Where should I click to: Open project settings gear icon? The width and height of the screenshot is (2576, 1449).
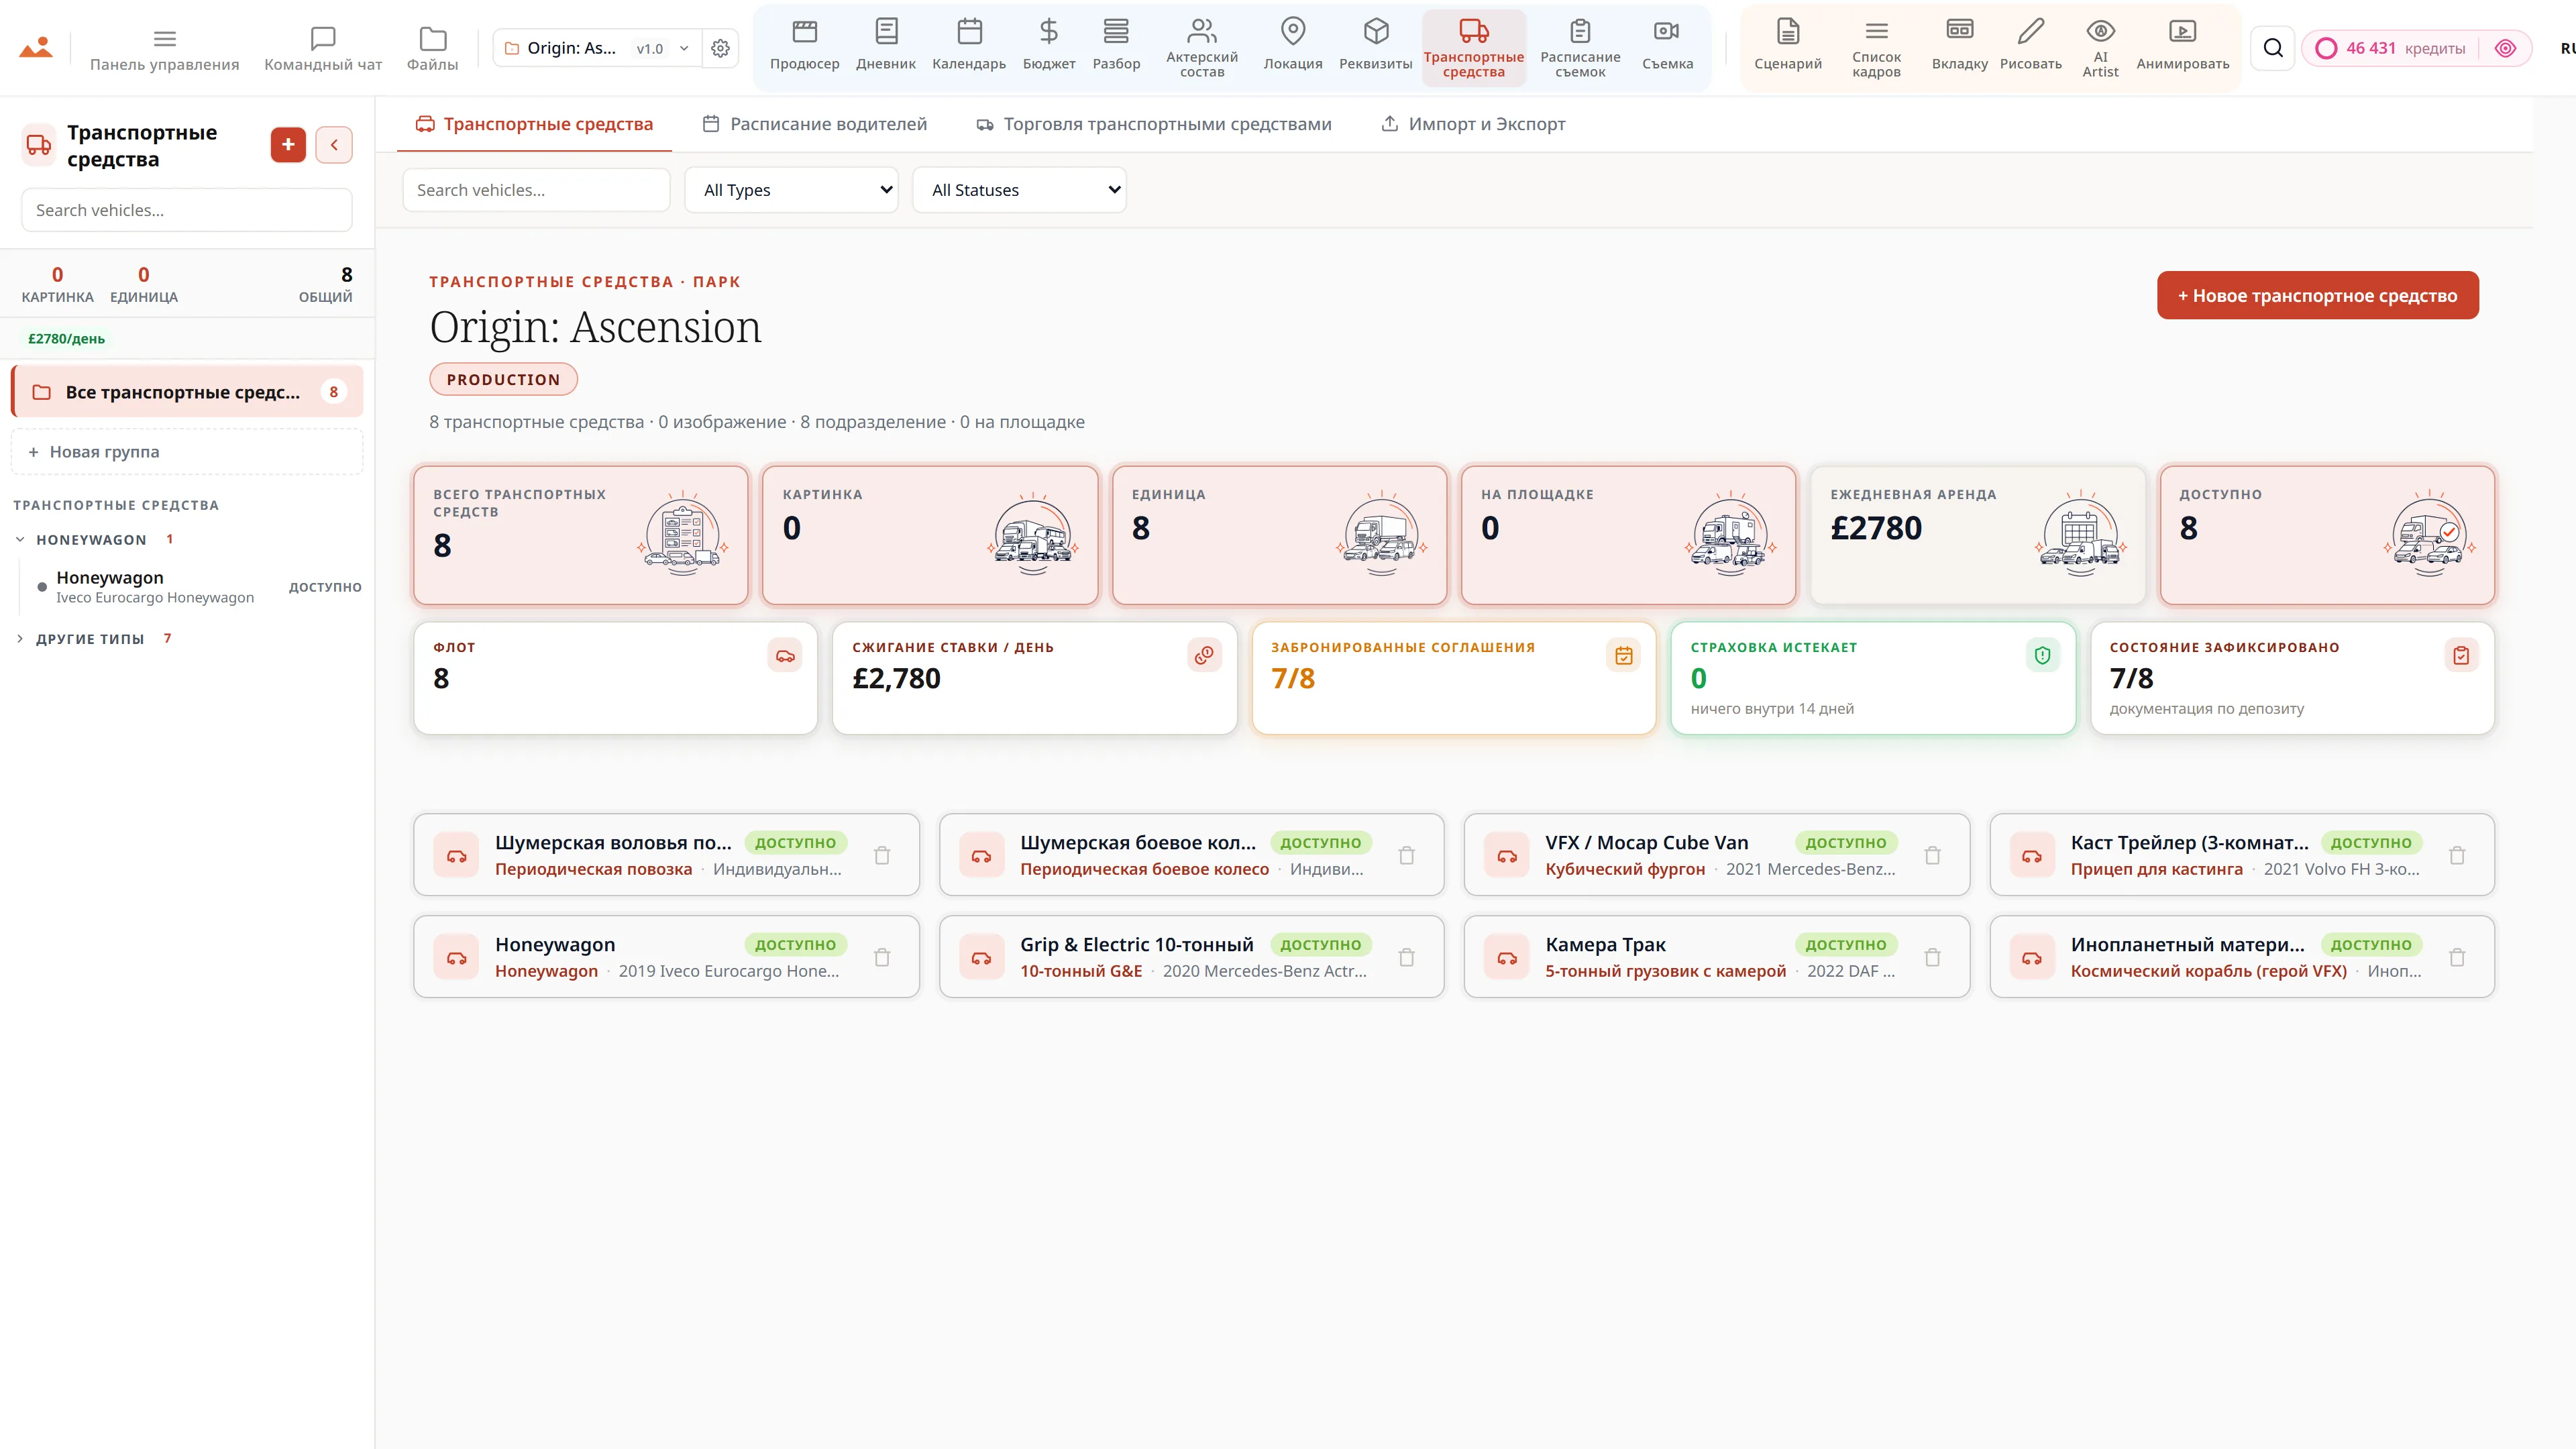click(x=720, y=48)
